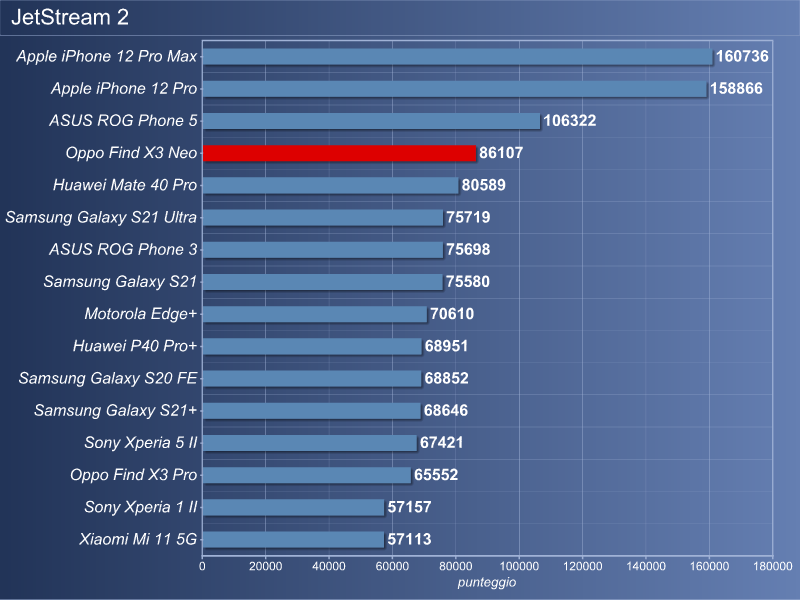Click the 80000 axis tick label
Image resolution: width=800 pixels, height=600 pixels.
click(x=456, y=566)
